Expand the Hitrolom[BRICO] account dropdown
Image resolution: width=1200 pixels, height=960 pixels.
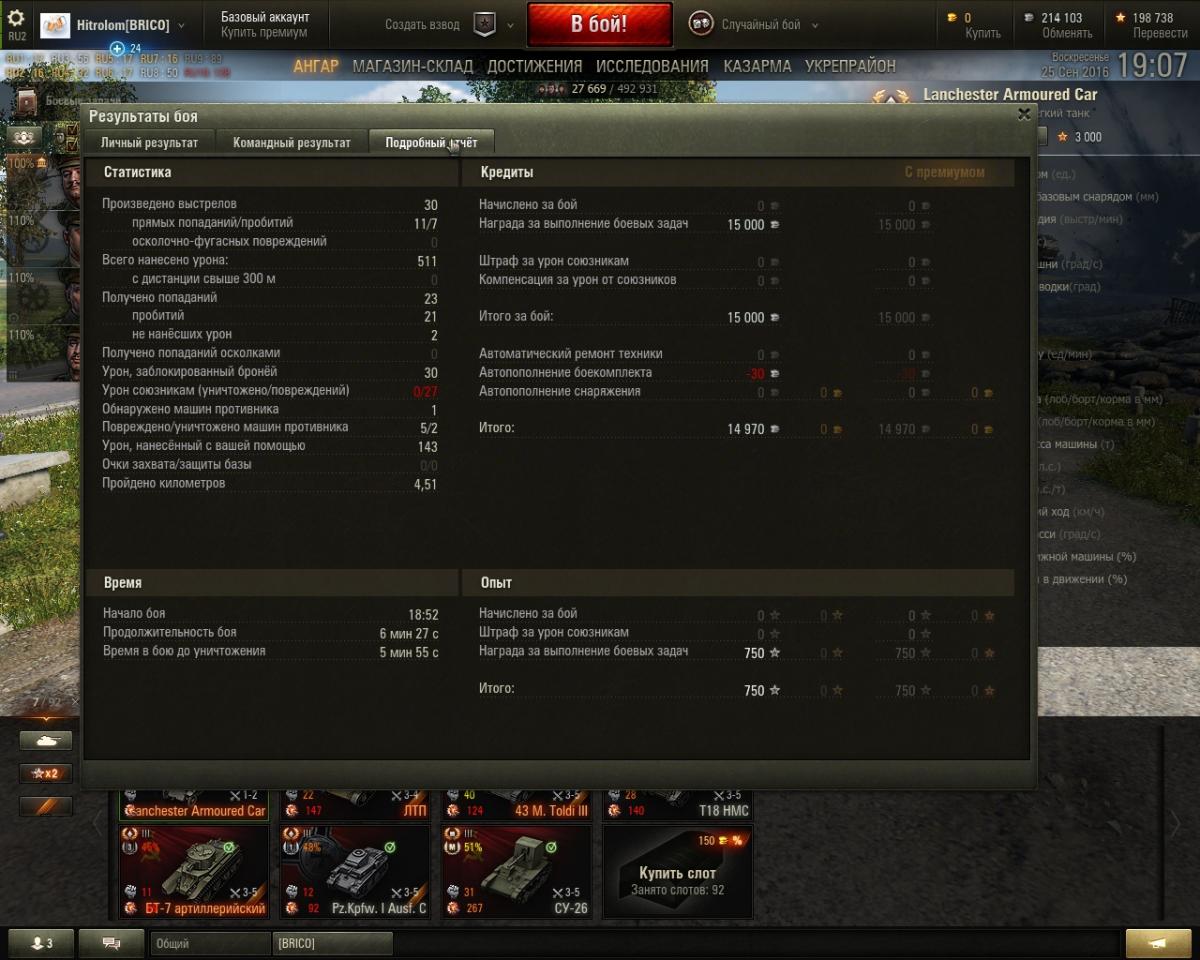pos(179,25)
